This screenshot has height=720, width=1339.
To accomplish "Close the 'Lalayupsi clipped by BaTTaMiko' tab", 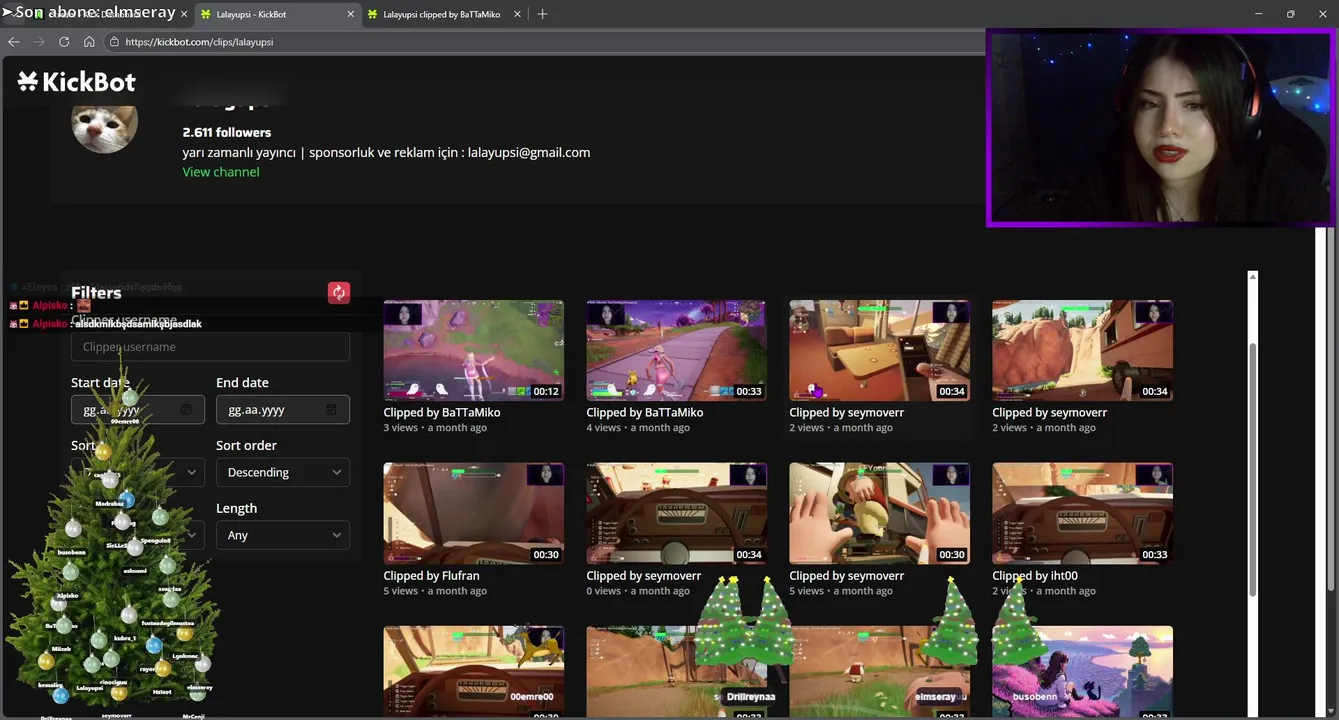I will click(x=517, y=14).
